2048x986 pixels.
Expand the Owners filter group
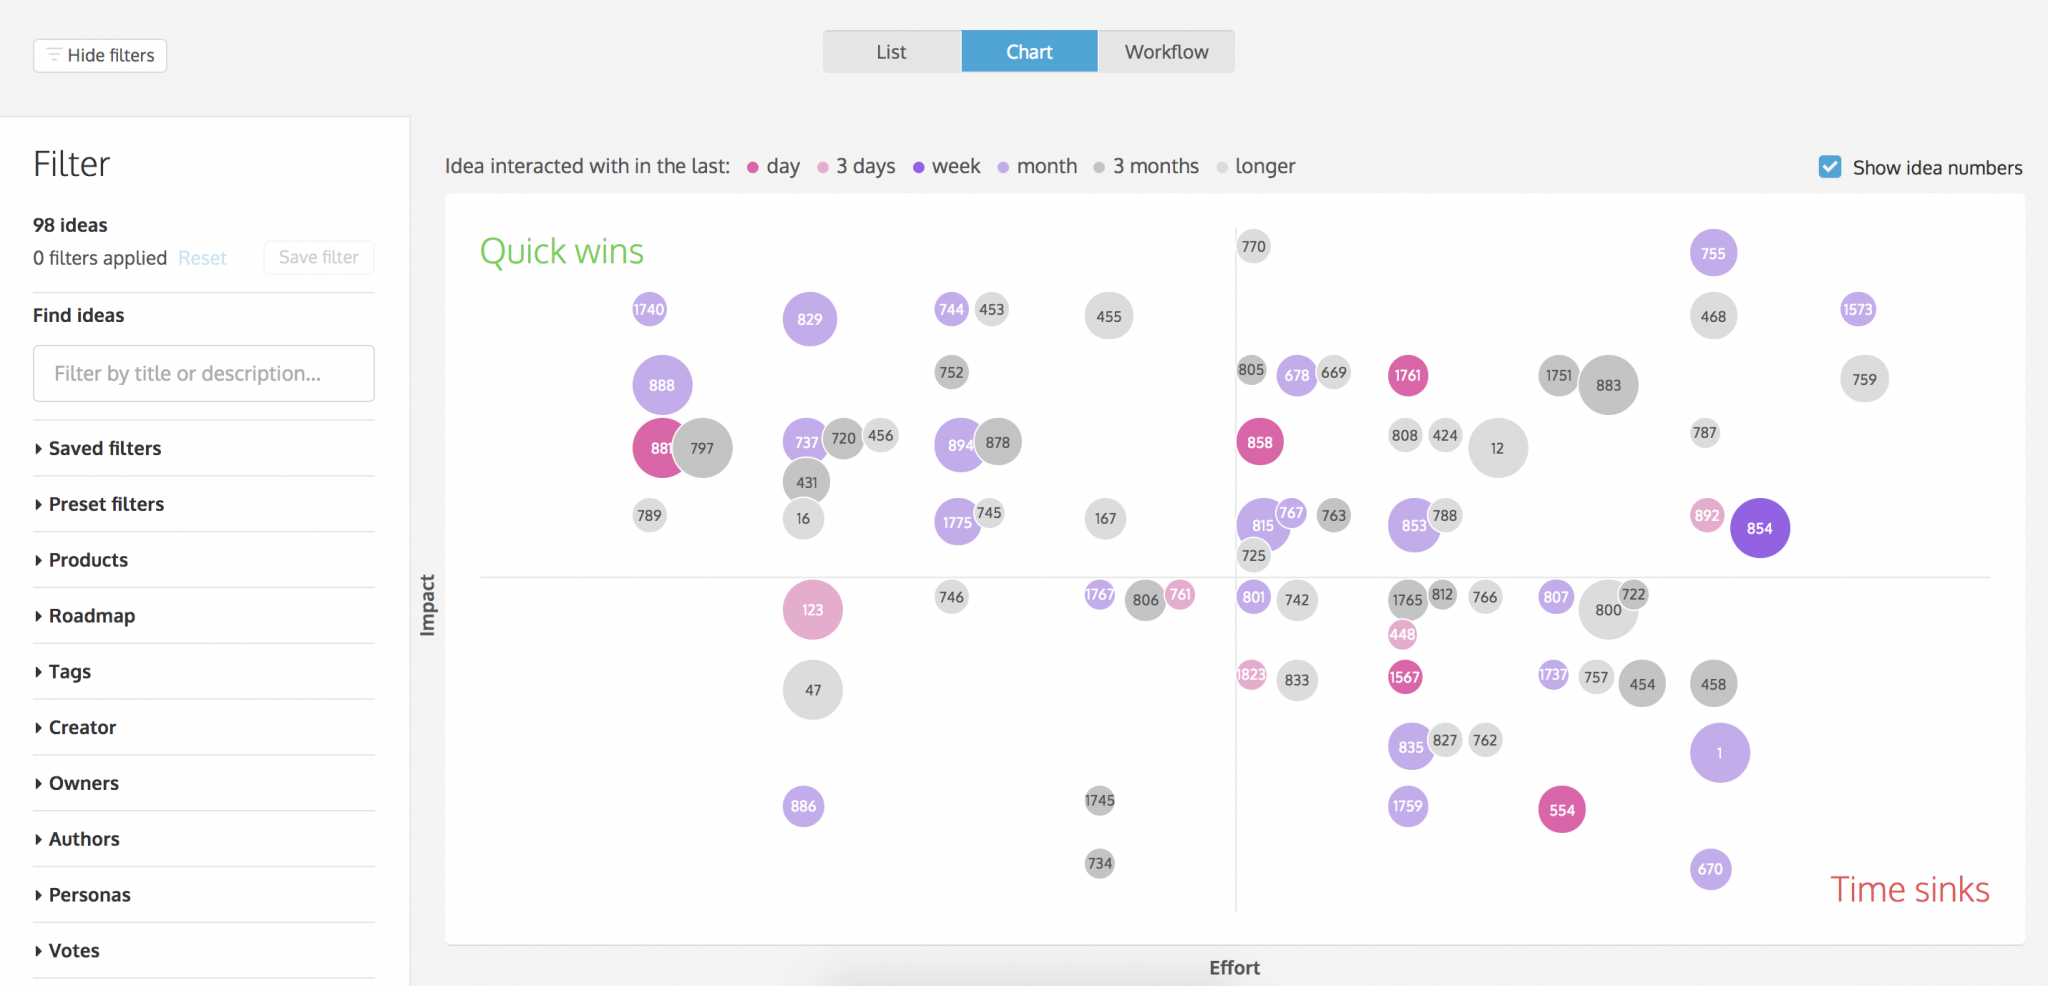coord(84,783)
